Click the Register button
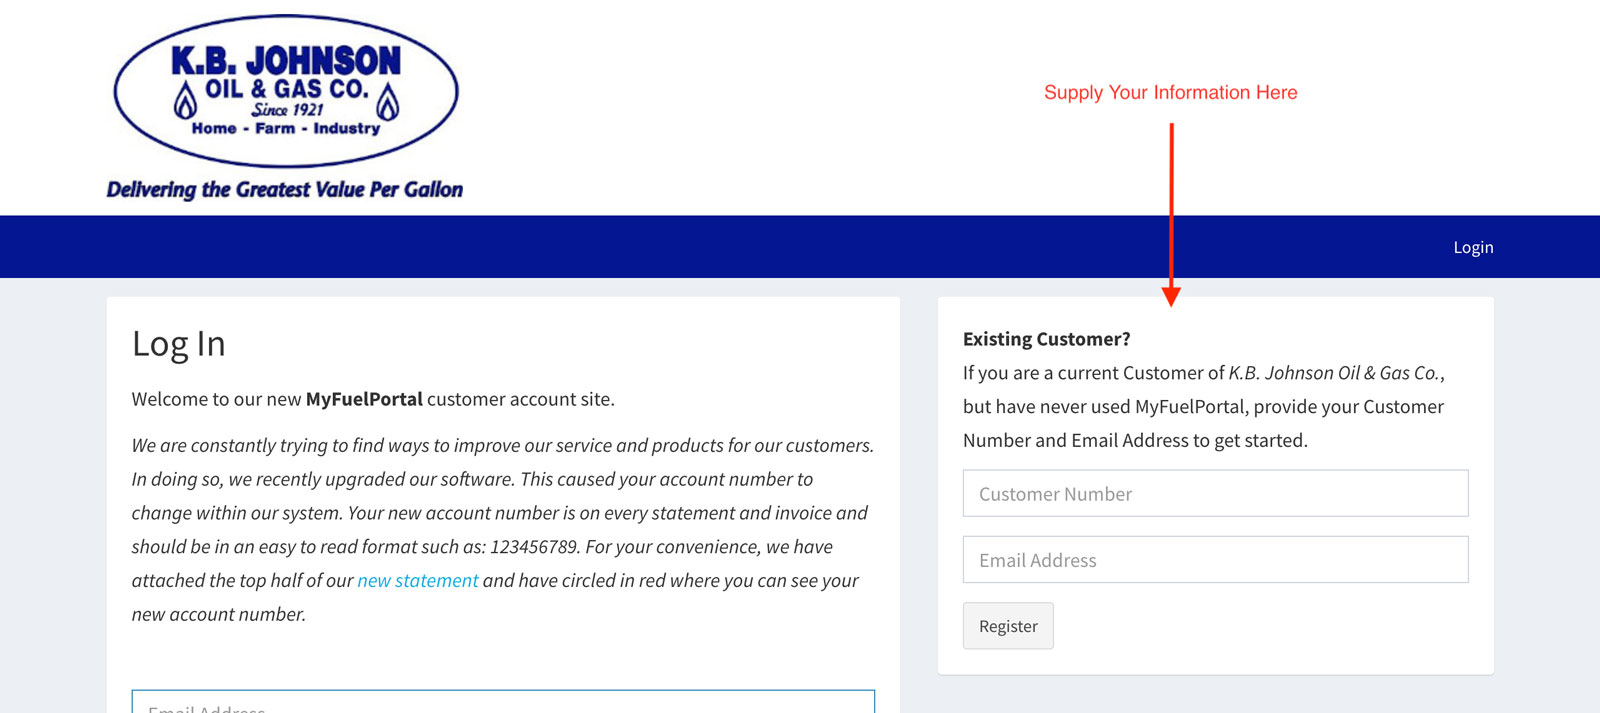1600x713 pixels. click(1008, 626)
